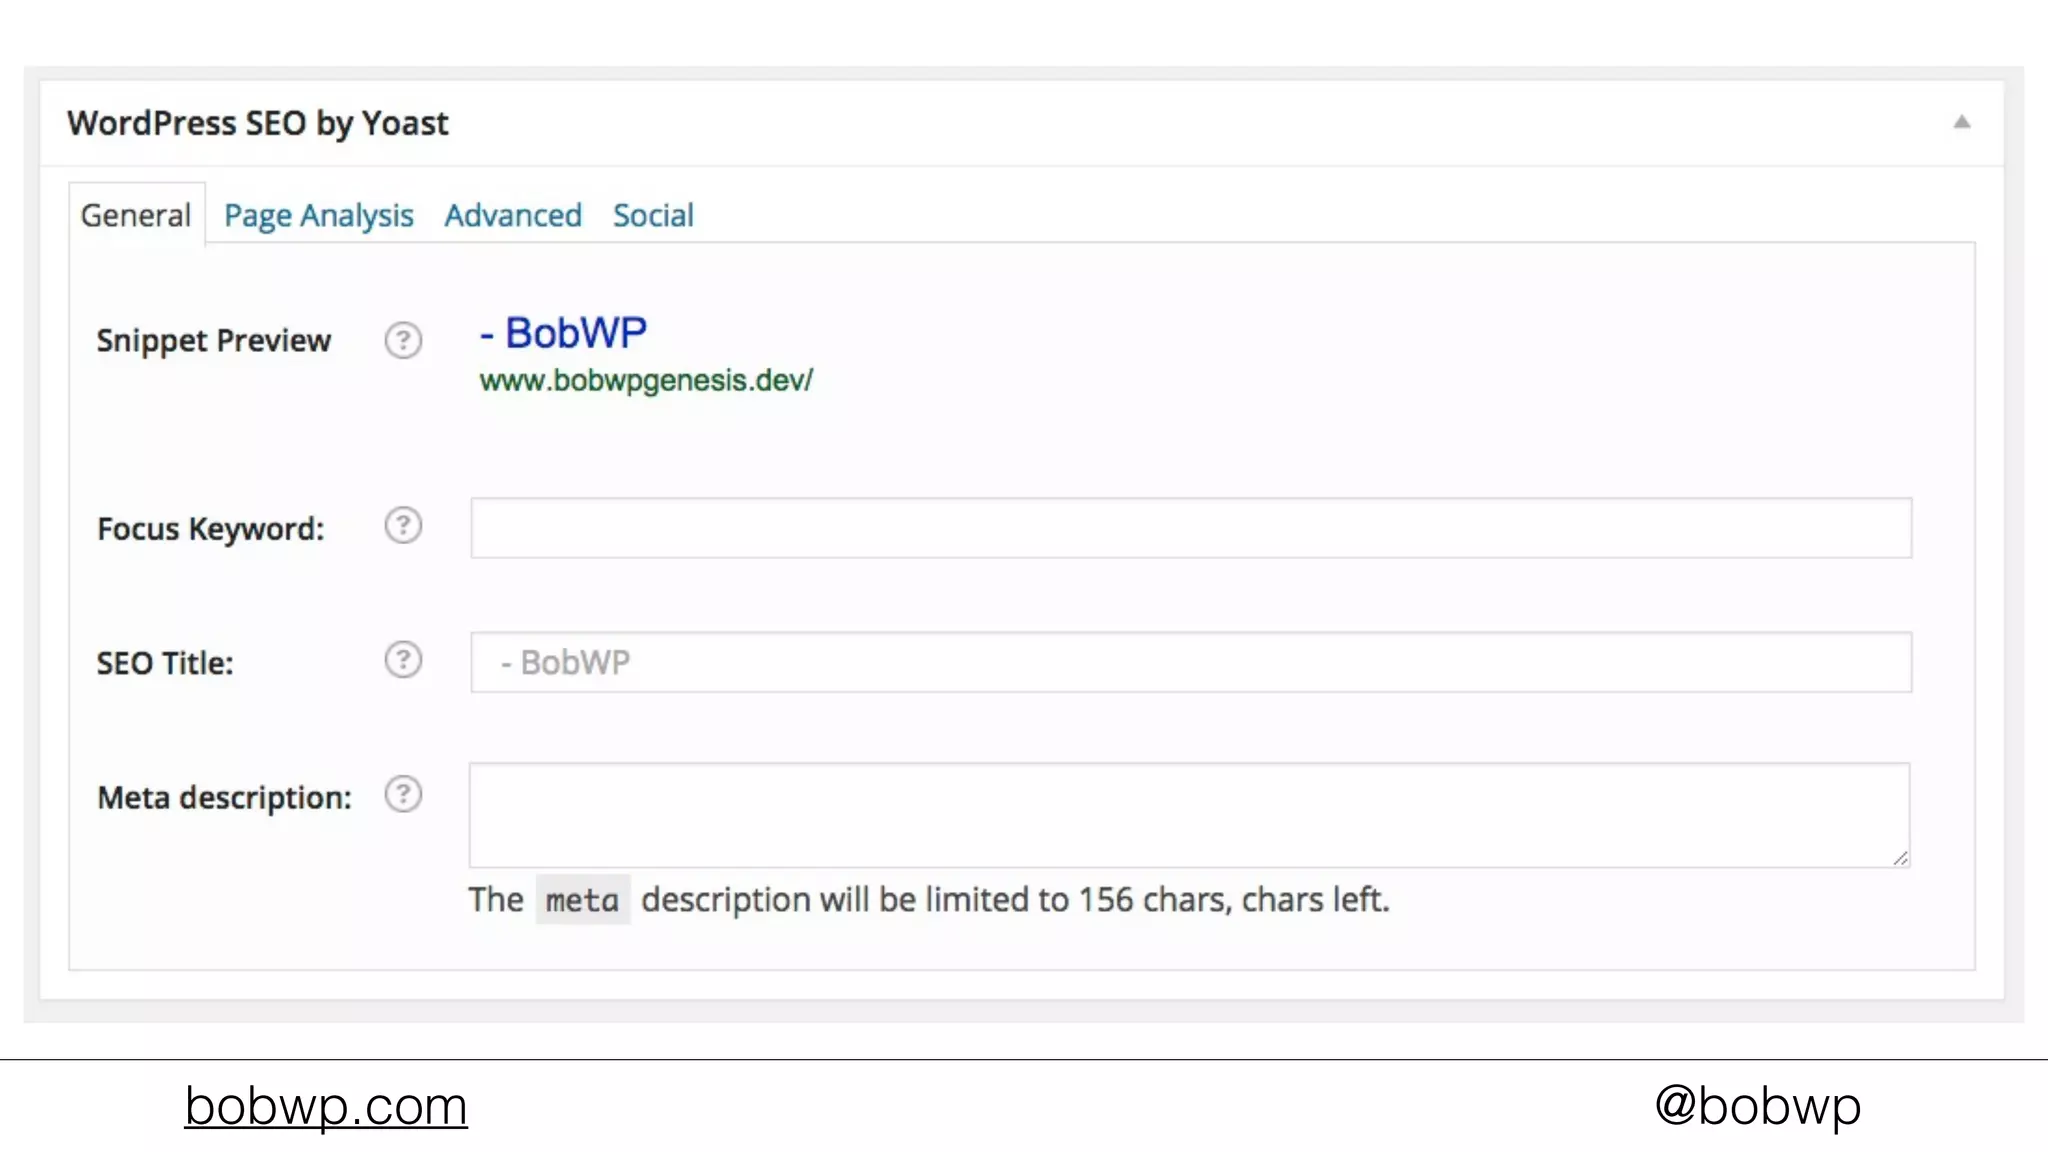Click the Focus Keyword help icon
The width and height of the screenshot is (2048, 1152).
[403, 526]
